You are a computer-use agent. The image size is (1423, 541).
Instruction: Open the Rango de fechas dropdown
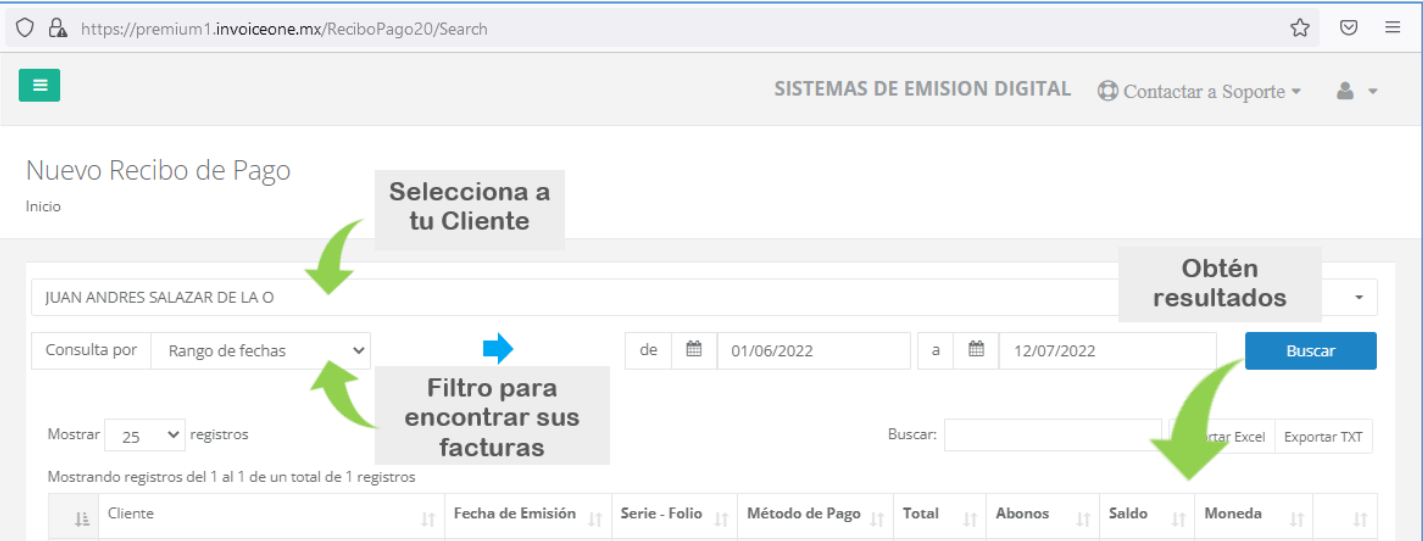click(260, 351)
